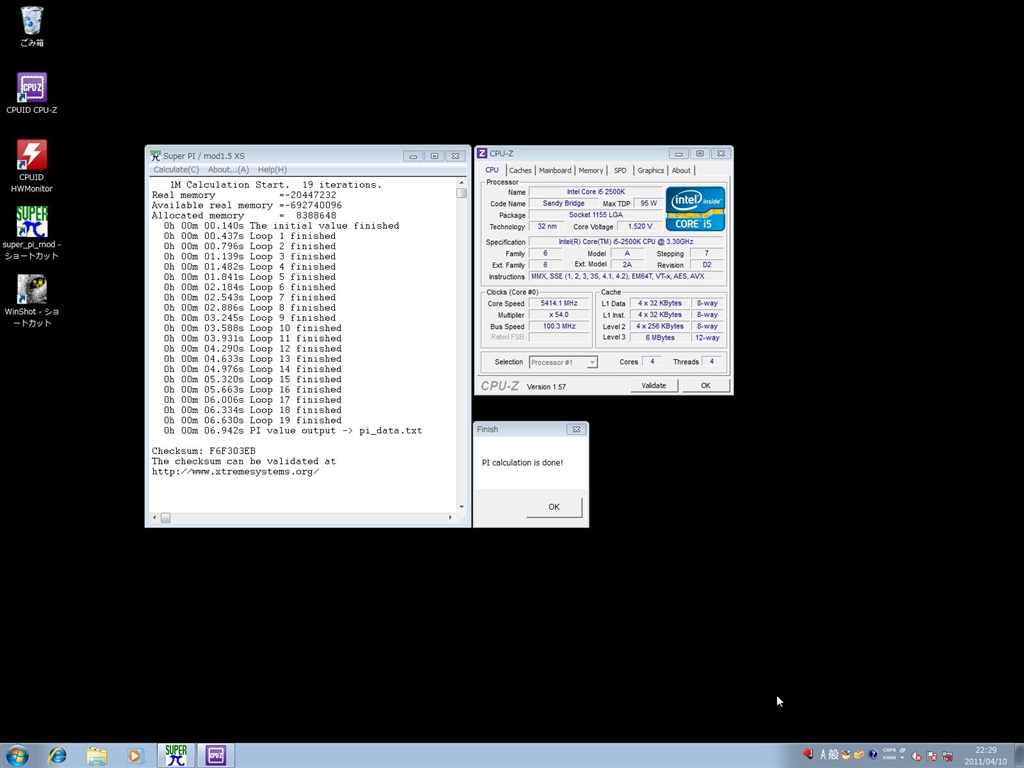The height and width of the screenshot is (768, 1024).
Task: Click the Intel Core i5 logo
Action: click(x=695, y=208)
